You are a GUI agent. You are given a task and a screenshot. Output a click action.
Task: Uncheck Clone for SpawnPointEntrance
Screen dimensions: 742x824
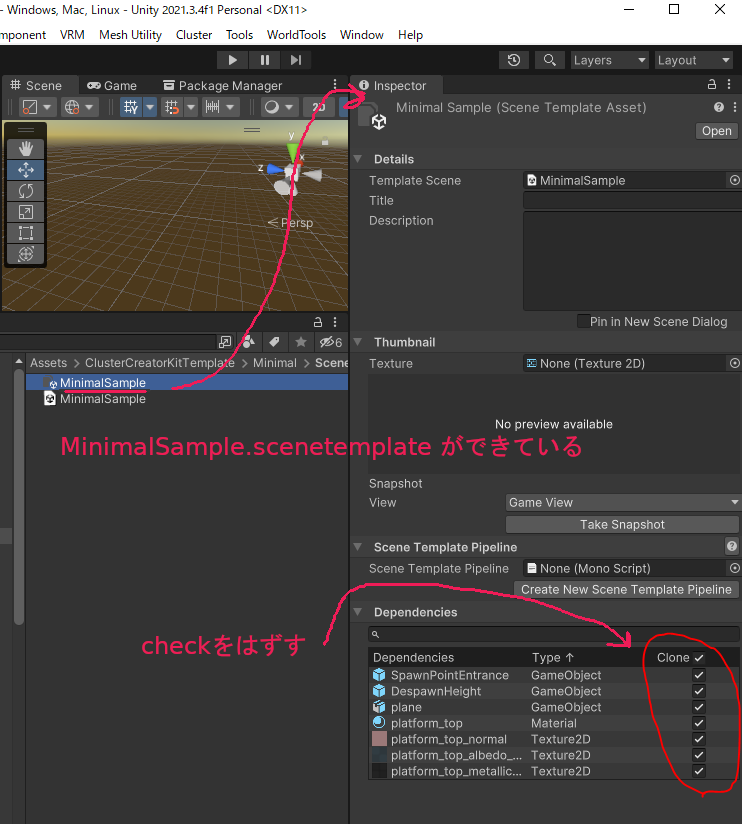(699, 675)
